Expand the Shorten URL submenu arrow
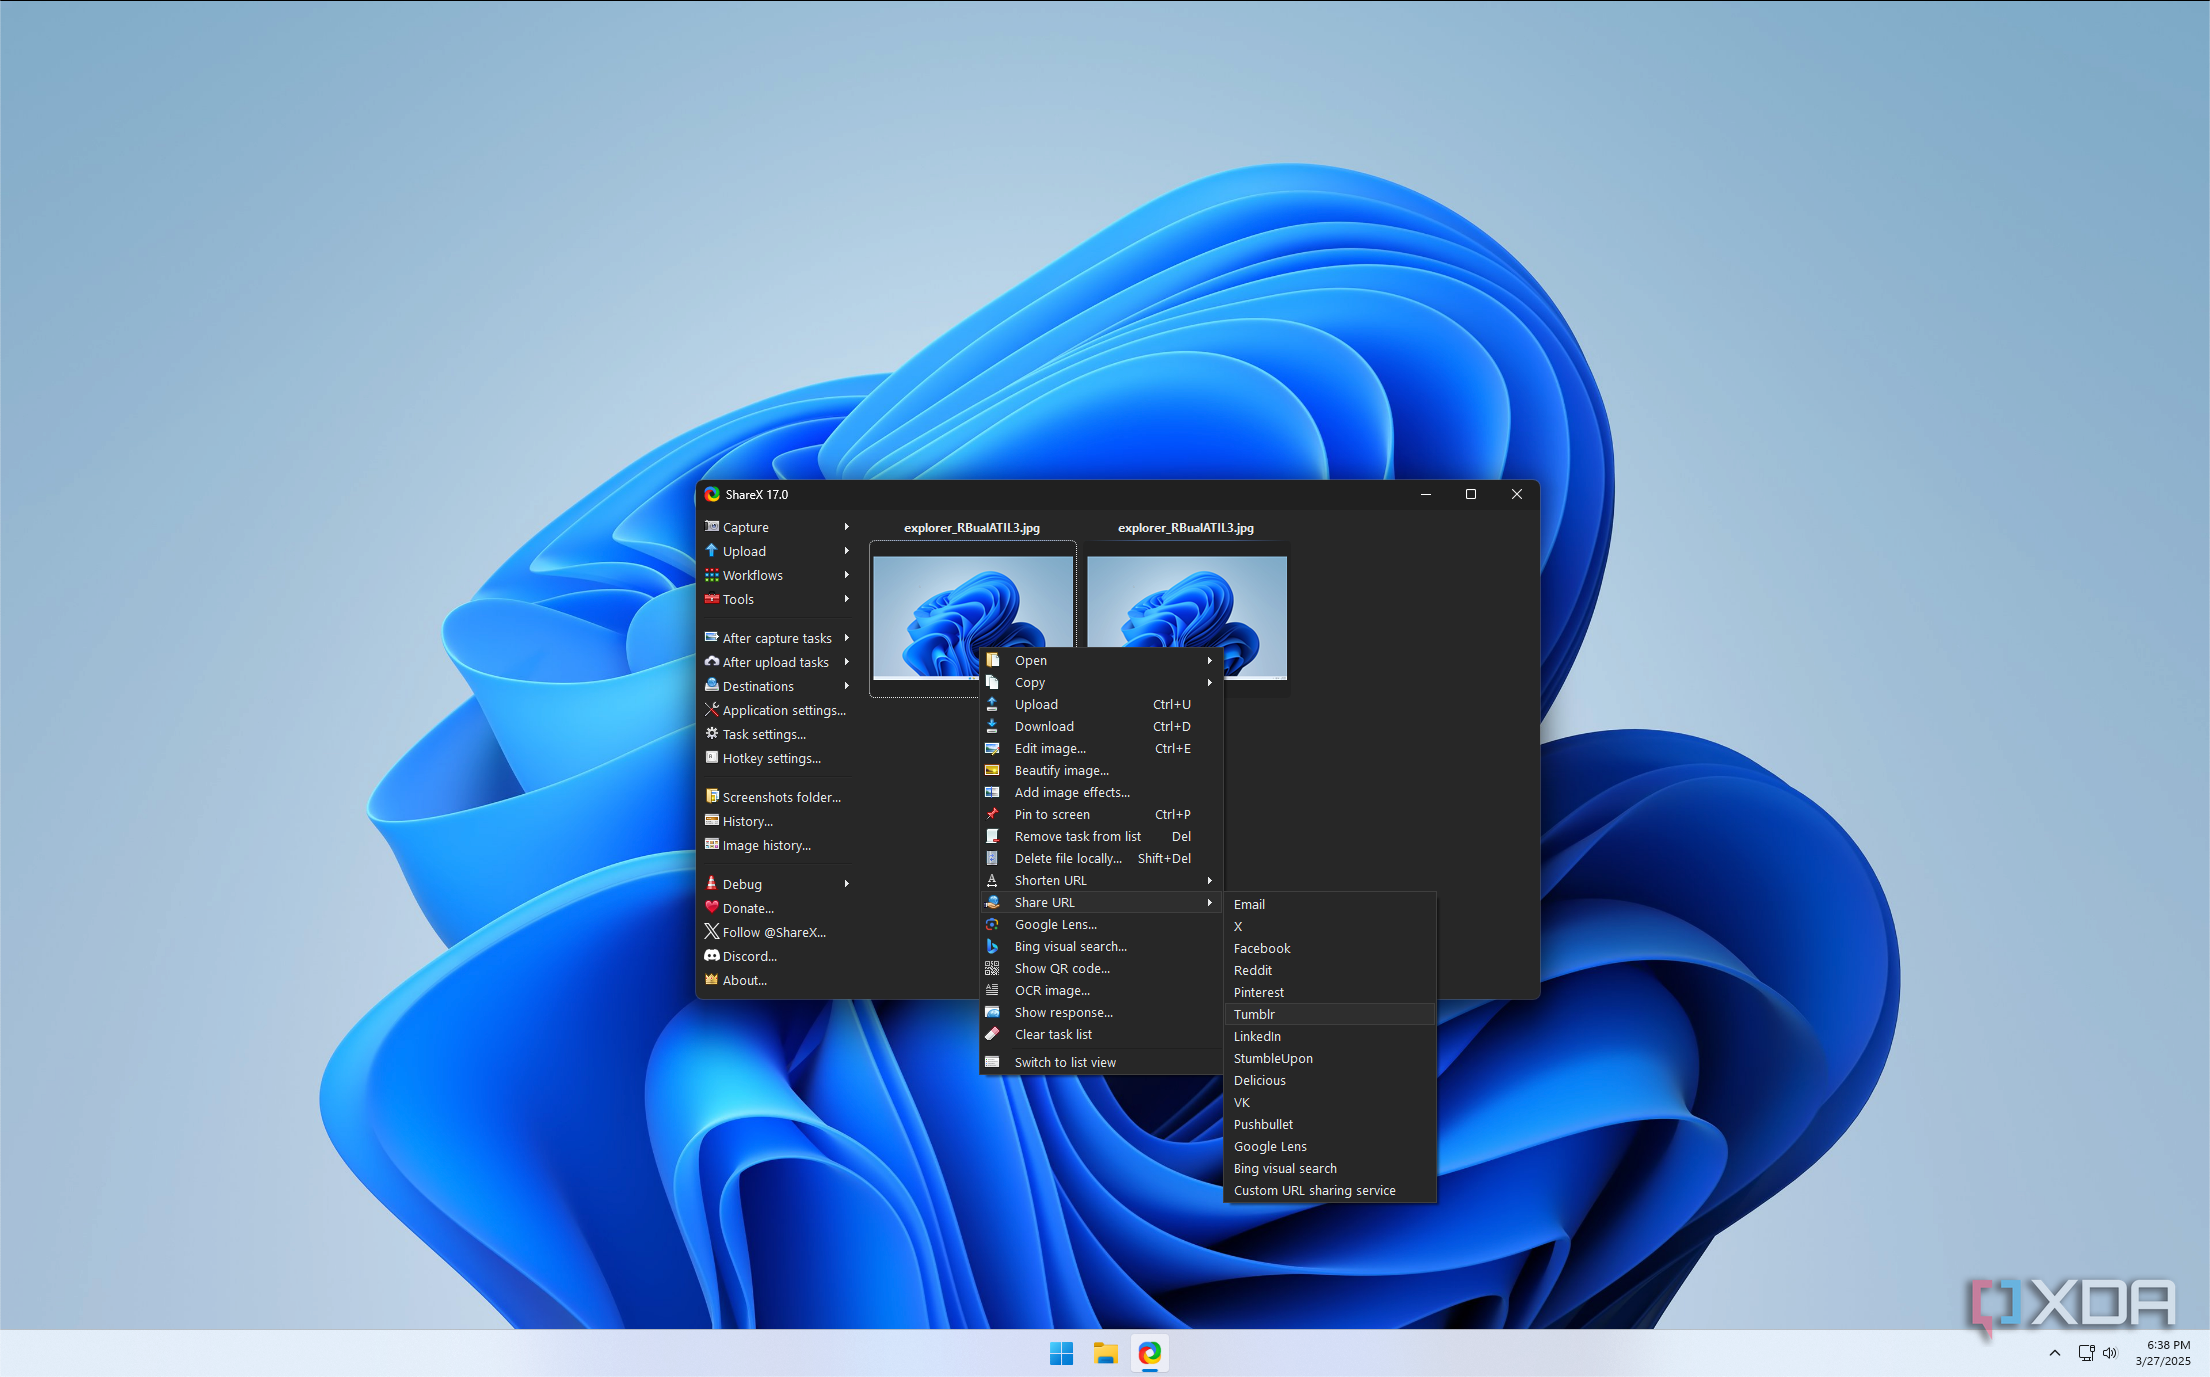 [x=1209, y=880]
